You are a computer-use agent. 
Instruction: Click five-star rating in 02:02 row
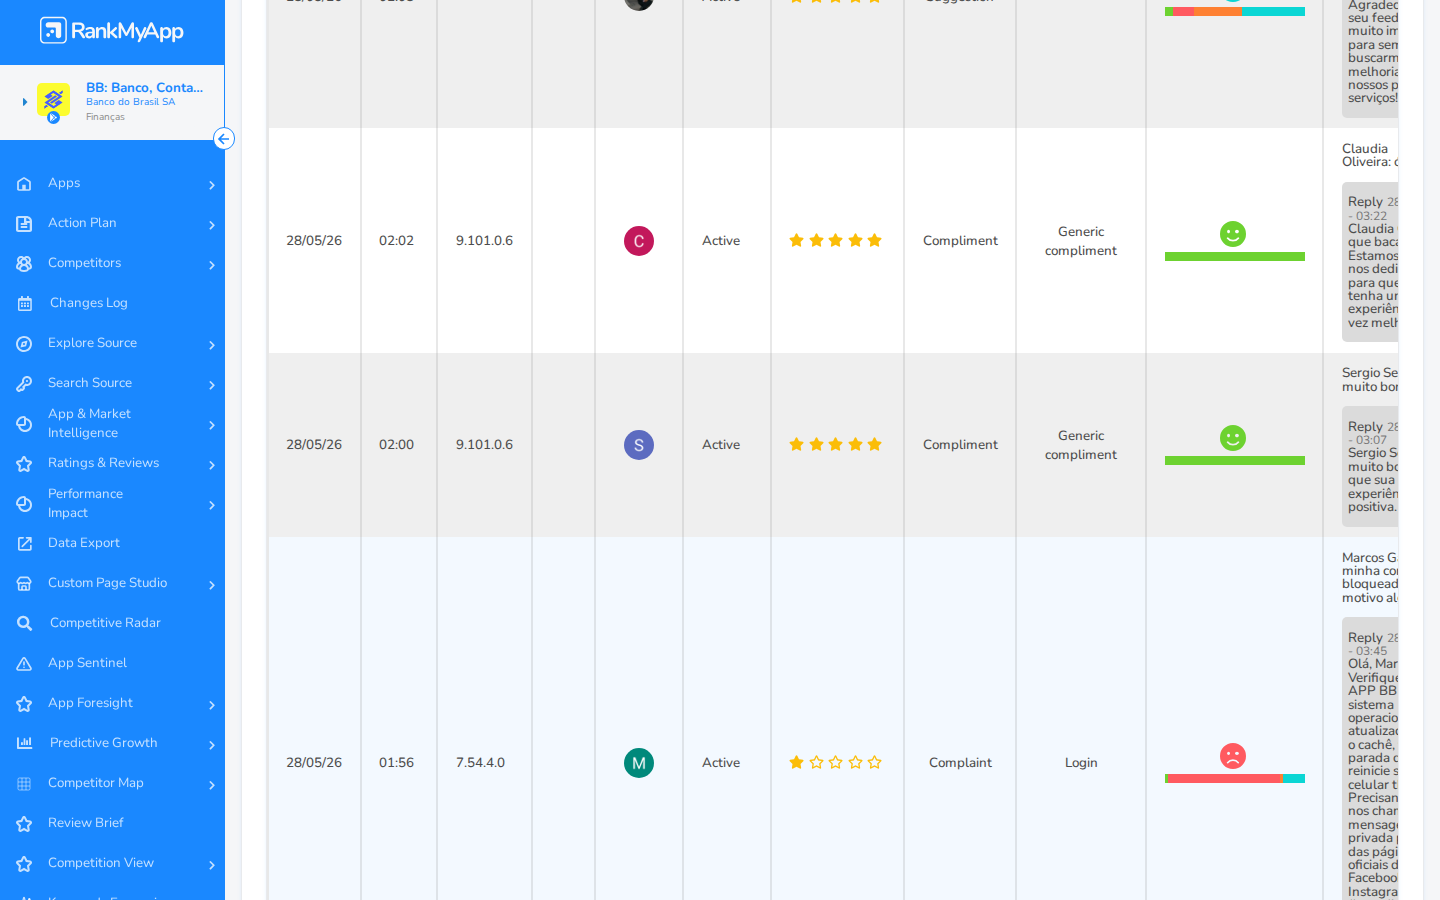(x=835, y=240)
